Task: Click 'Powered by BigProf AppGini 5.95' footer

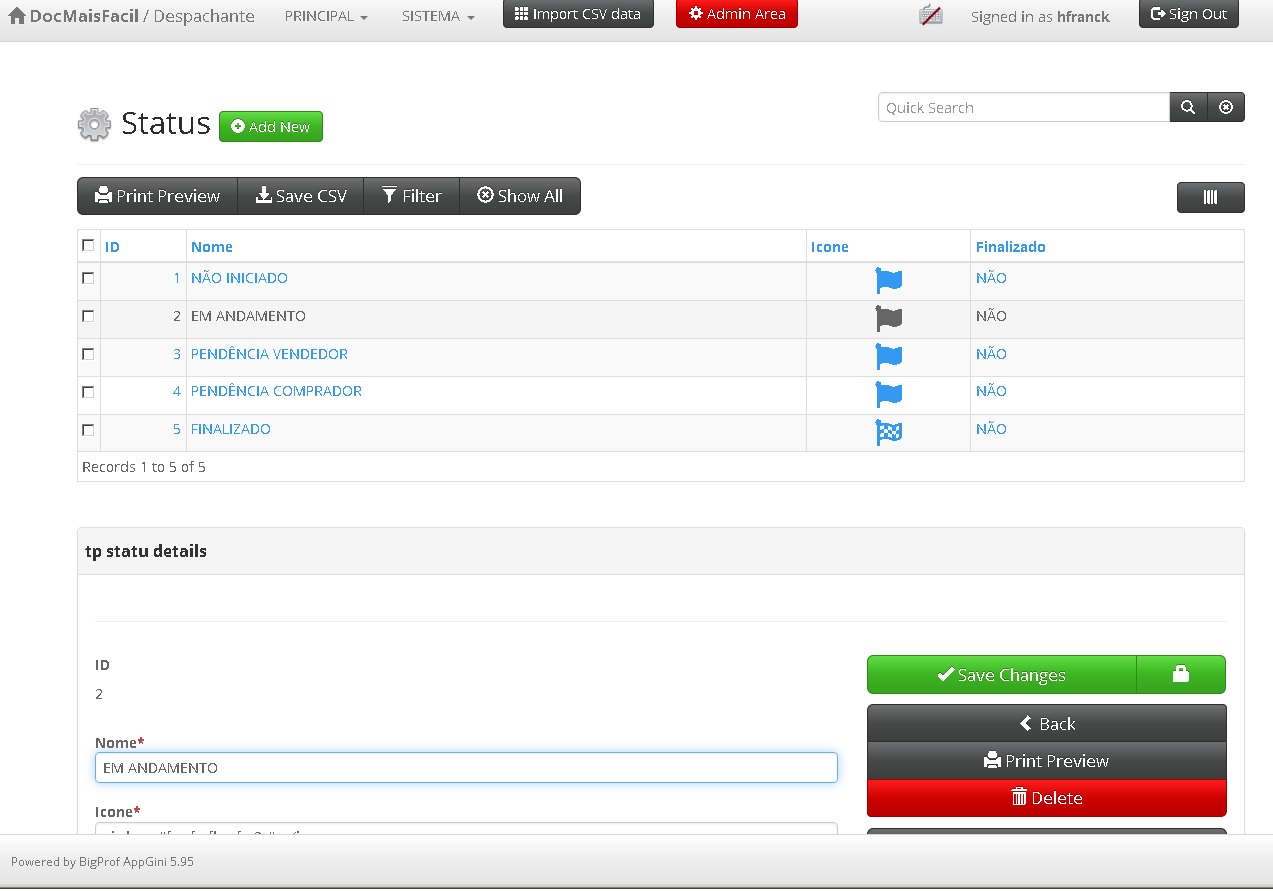Action: point(102,861)
